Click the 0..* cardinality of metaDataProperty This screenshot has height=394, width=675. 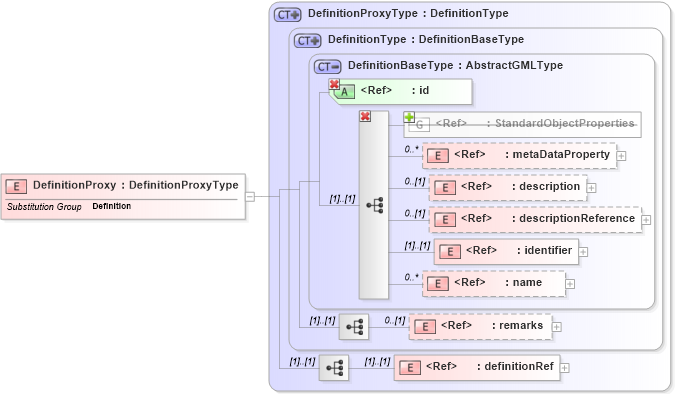tap(411, 149)
